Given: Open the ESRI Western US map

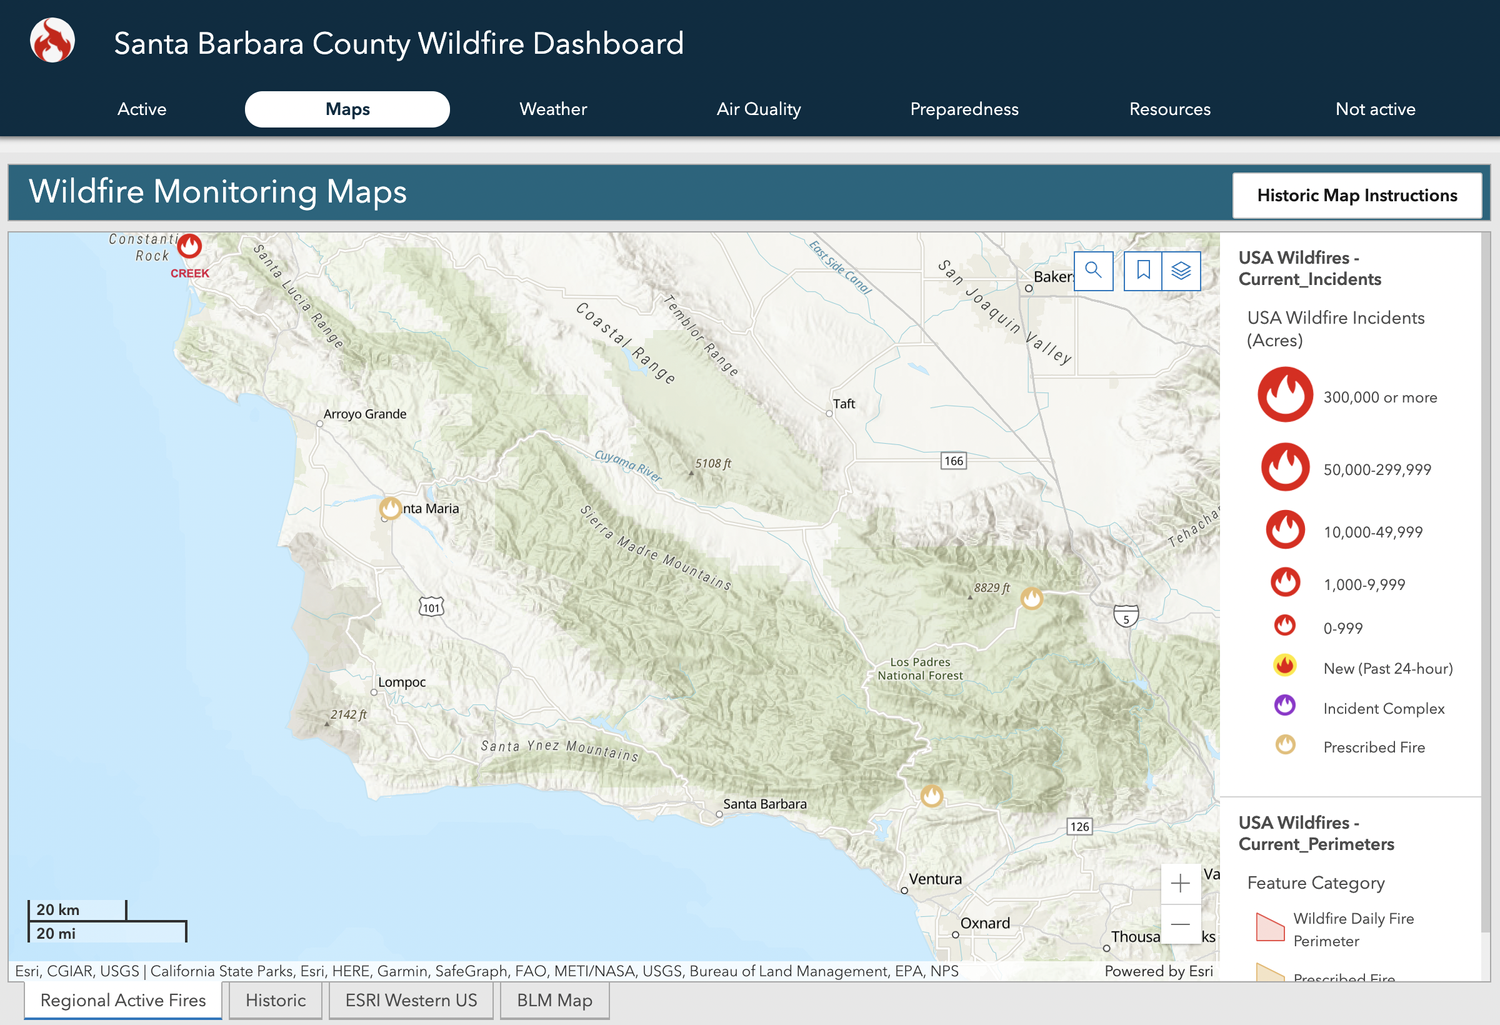Looking at the screenshot, I should click(x=410, y=1000).
